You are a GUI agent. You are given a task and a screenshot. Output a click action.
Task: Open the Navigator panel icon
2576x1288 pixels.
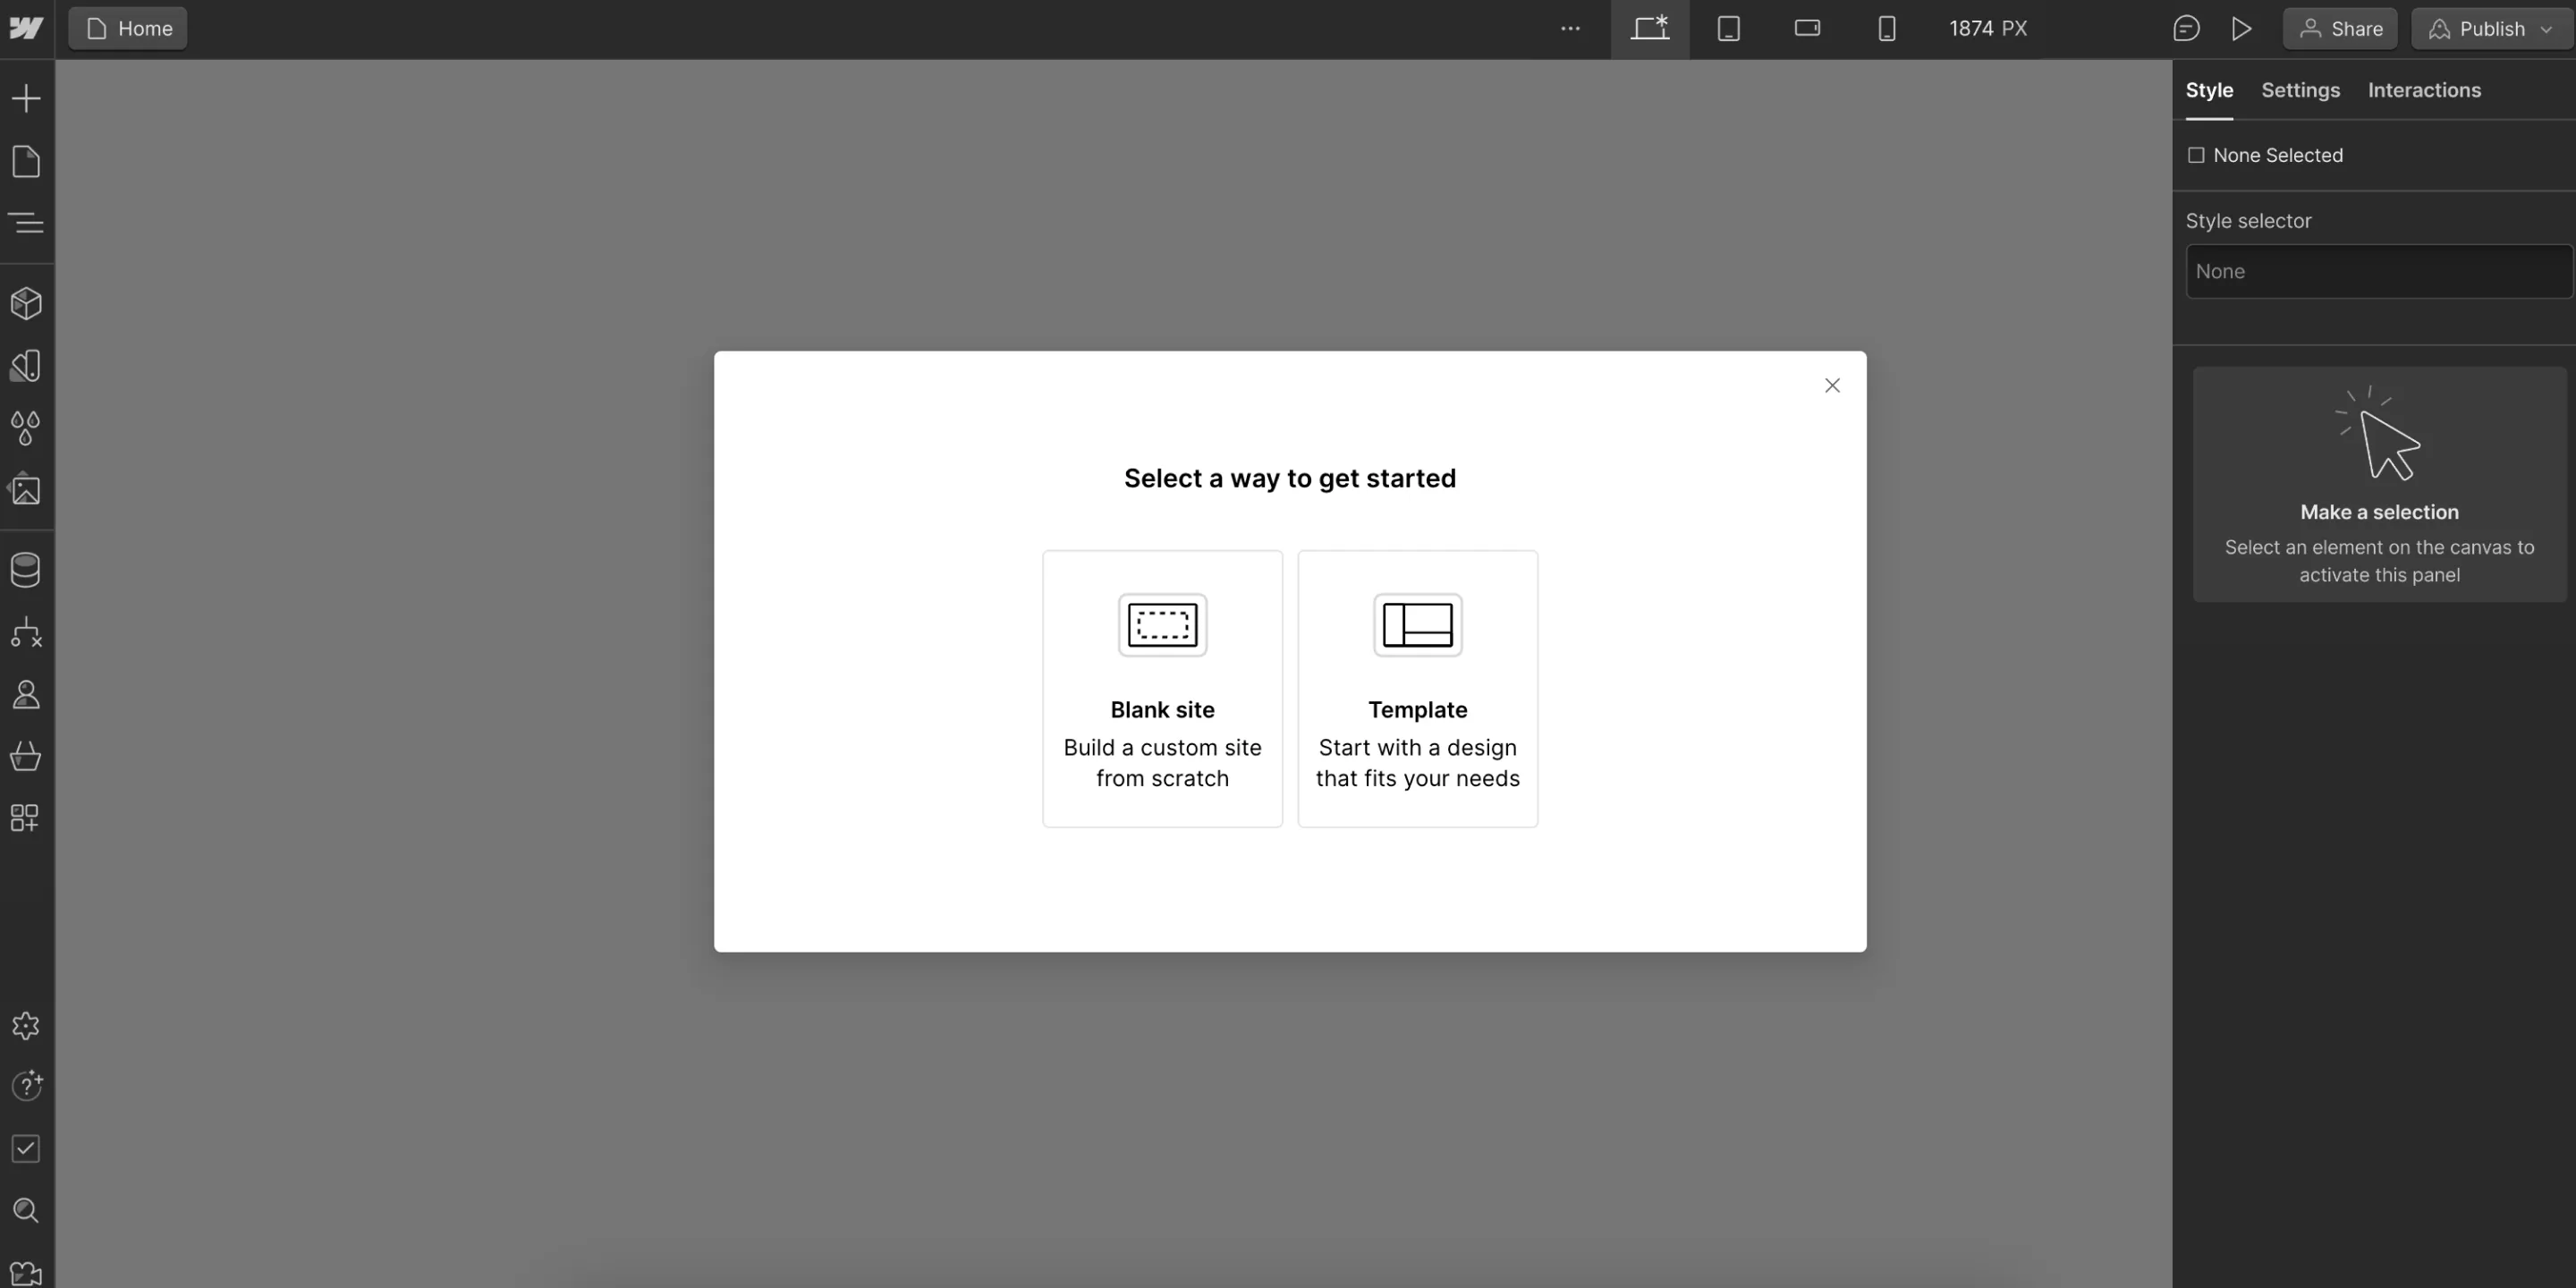(26, 222)
